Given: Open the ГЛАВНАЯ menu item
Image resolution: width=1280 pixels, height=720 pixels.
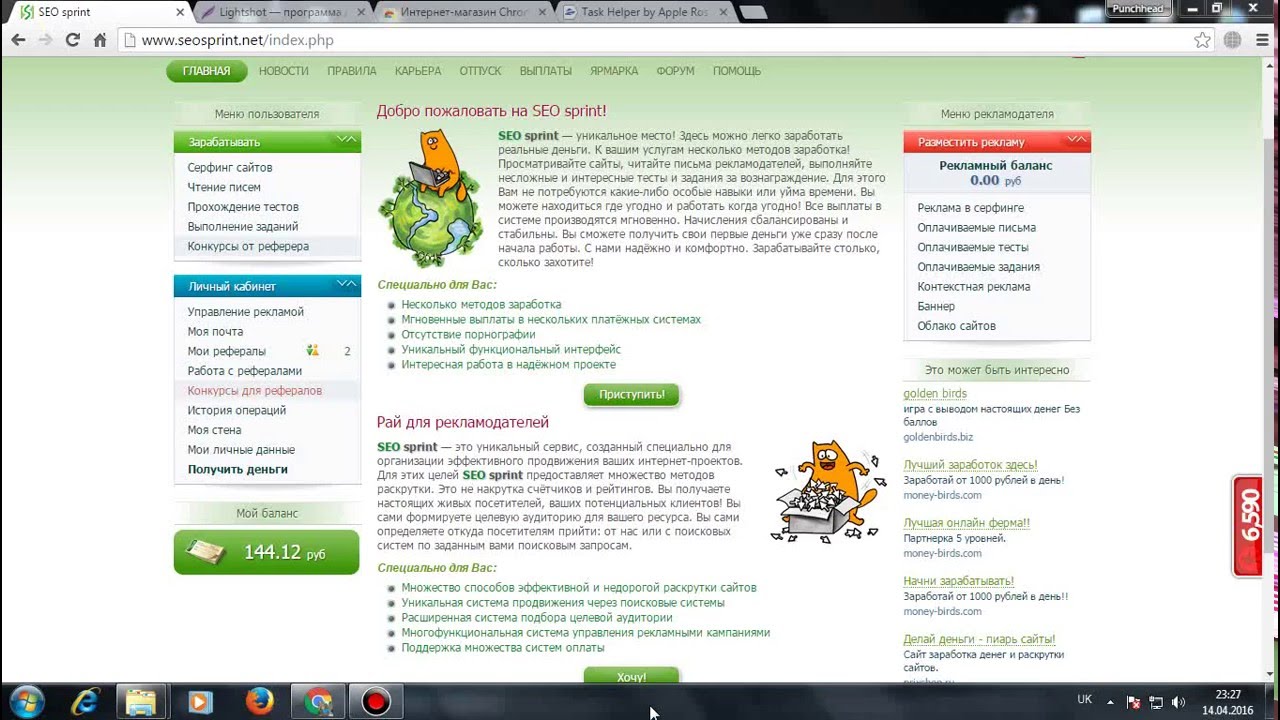Looking at the screenshot, I should 207,71.
